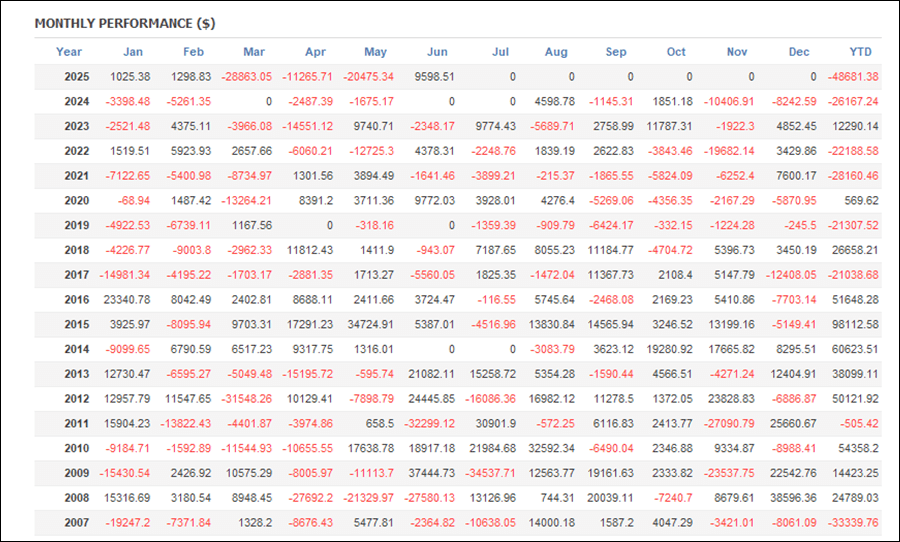This screenshot has height=542, width=900.
Task: Select 2015 YTD value 98112.58
Action: pyautogui.click(x=855, y=324)
